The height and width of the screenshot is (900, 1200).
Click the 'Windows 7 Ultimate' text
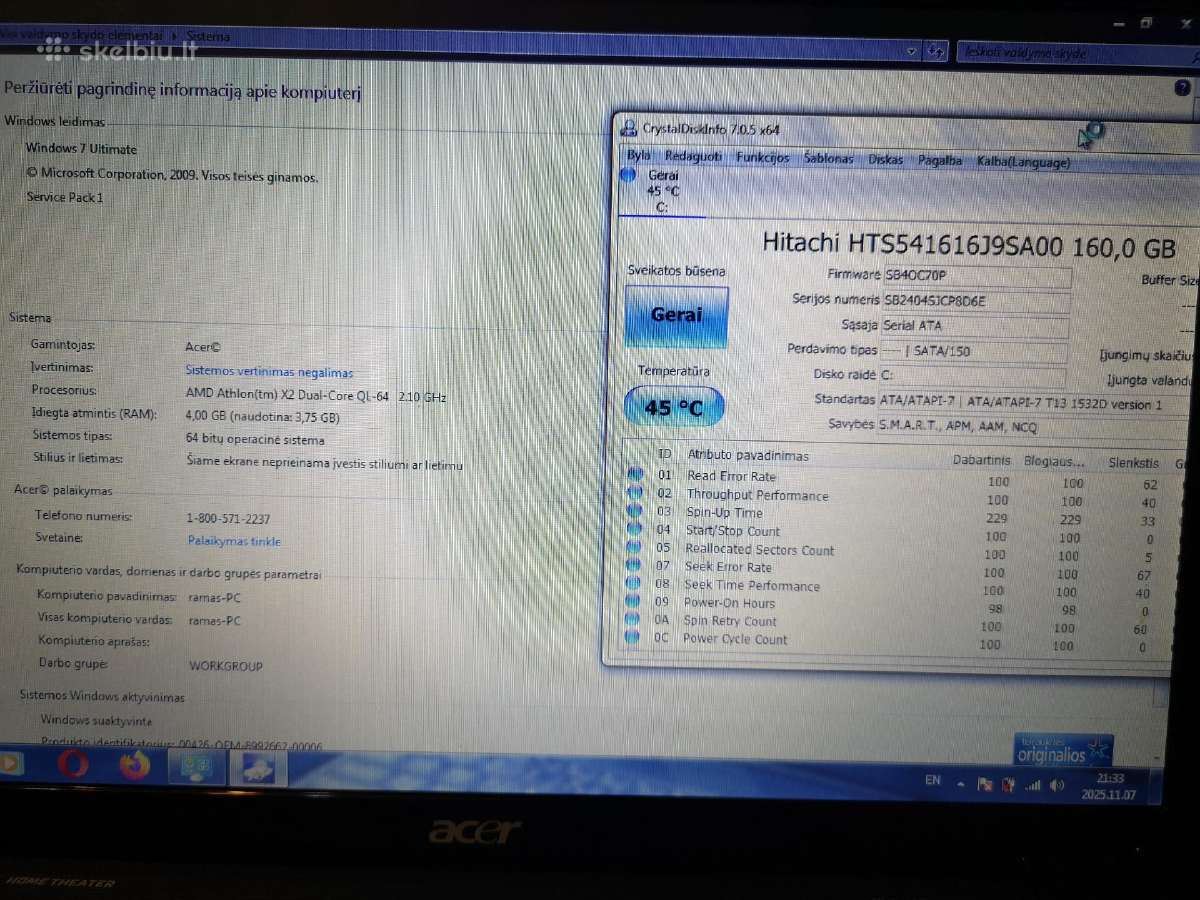[x=82, y=149]
